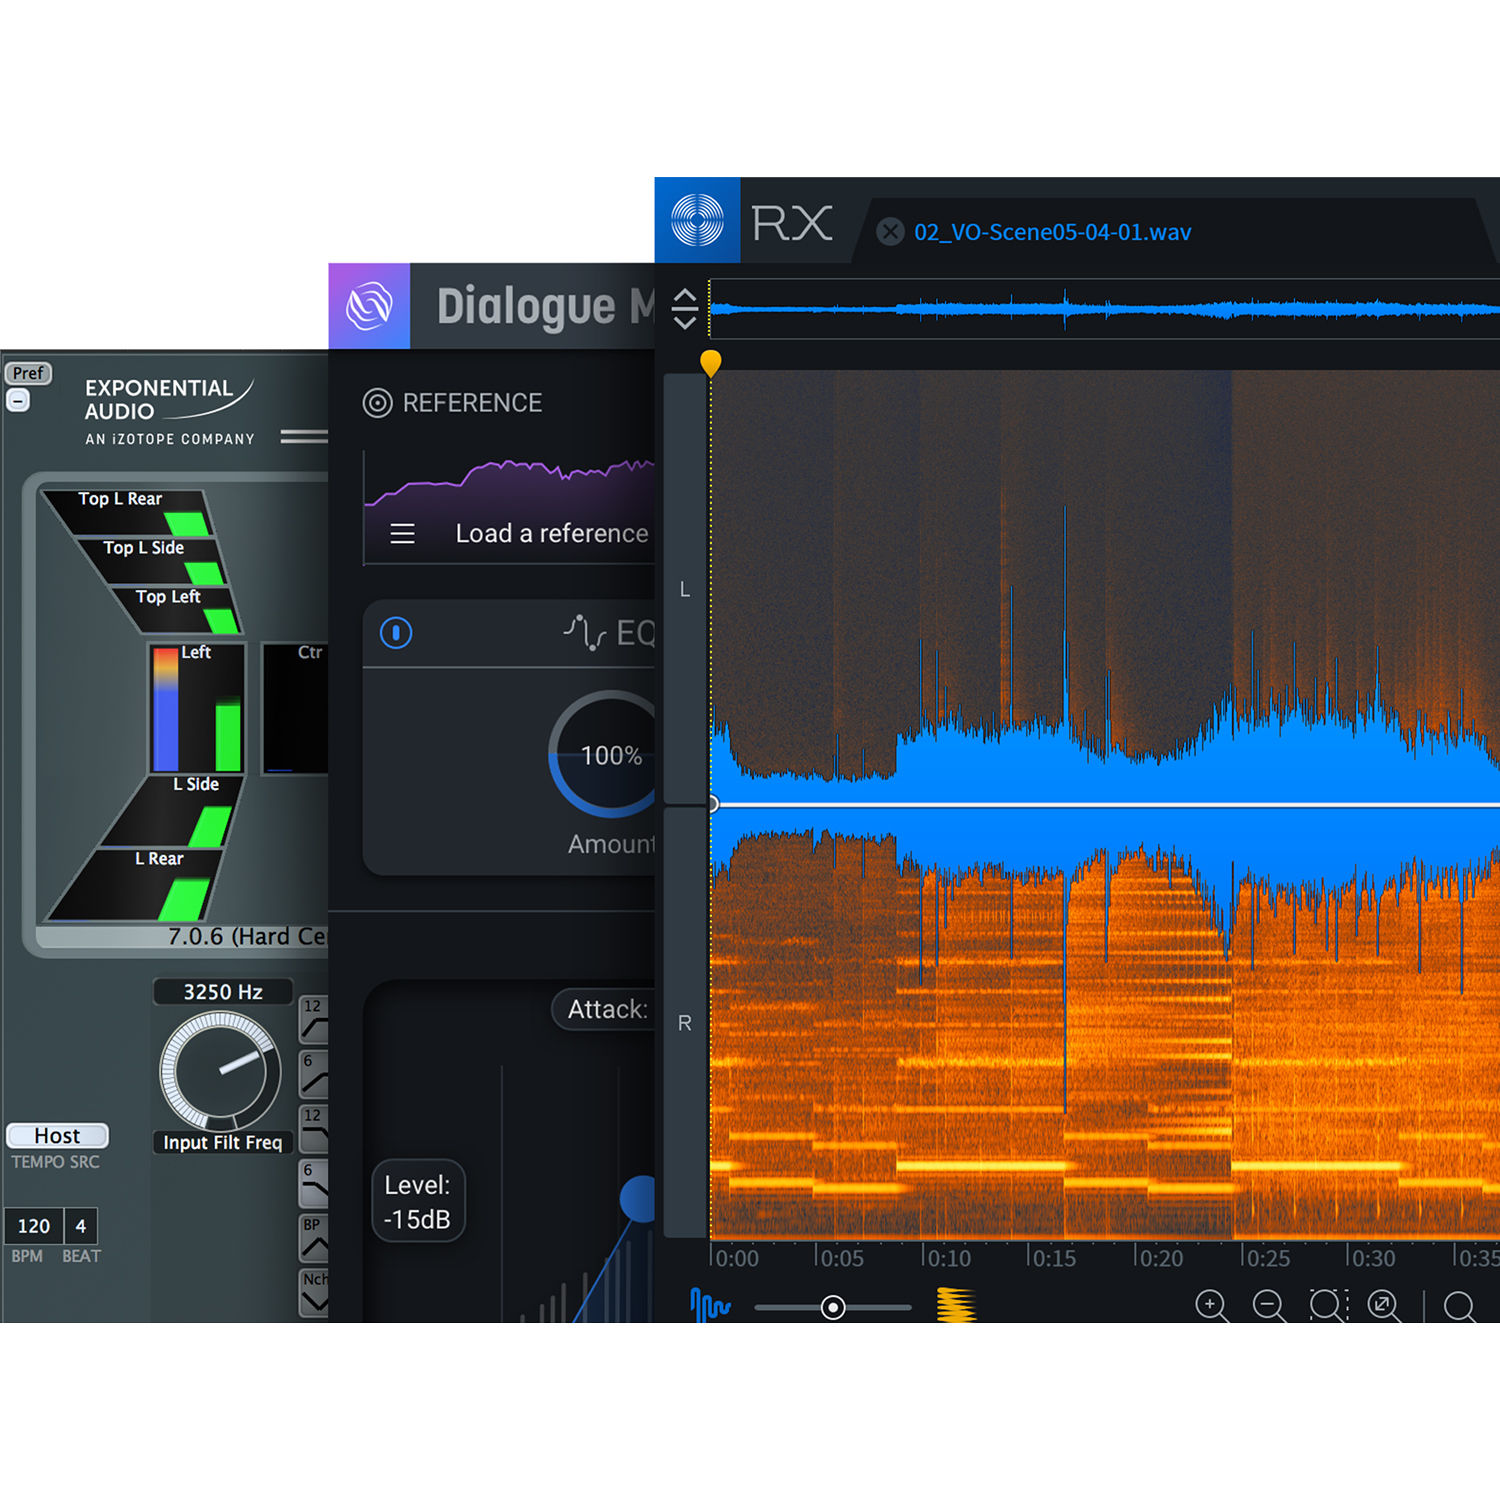1500x1500 pixels.
Task: Click the waveform/spectrogram balance slider
Action: [833, 1307]
